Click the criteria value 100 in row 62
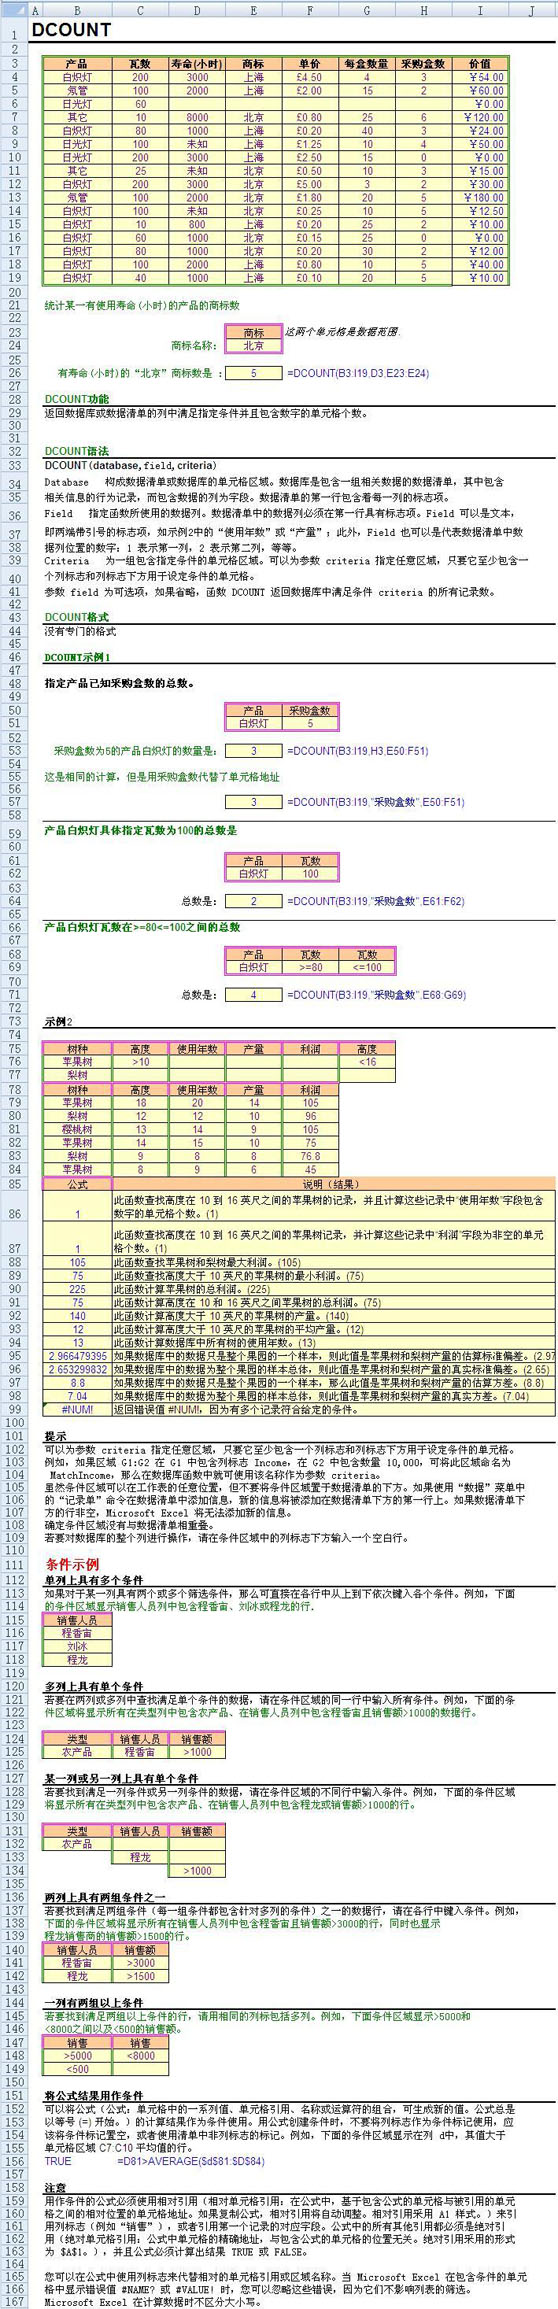 pos(311,873)
